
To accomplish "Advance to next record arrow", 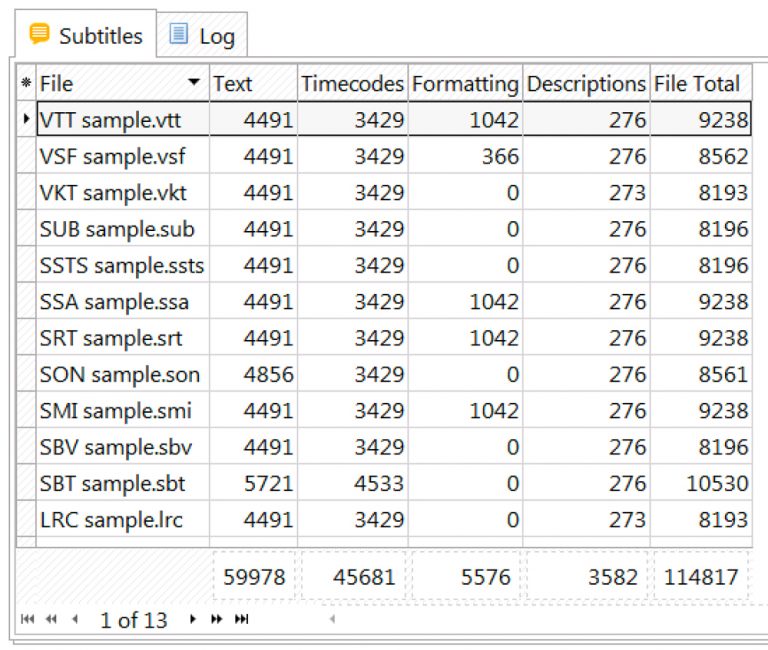I will click(x=193, y=620).
